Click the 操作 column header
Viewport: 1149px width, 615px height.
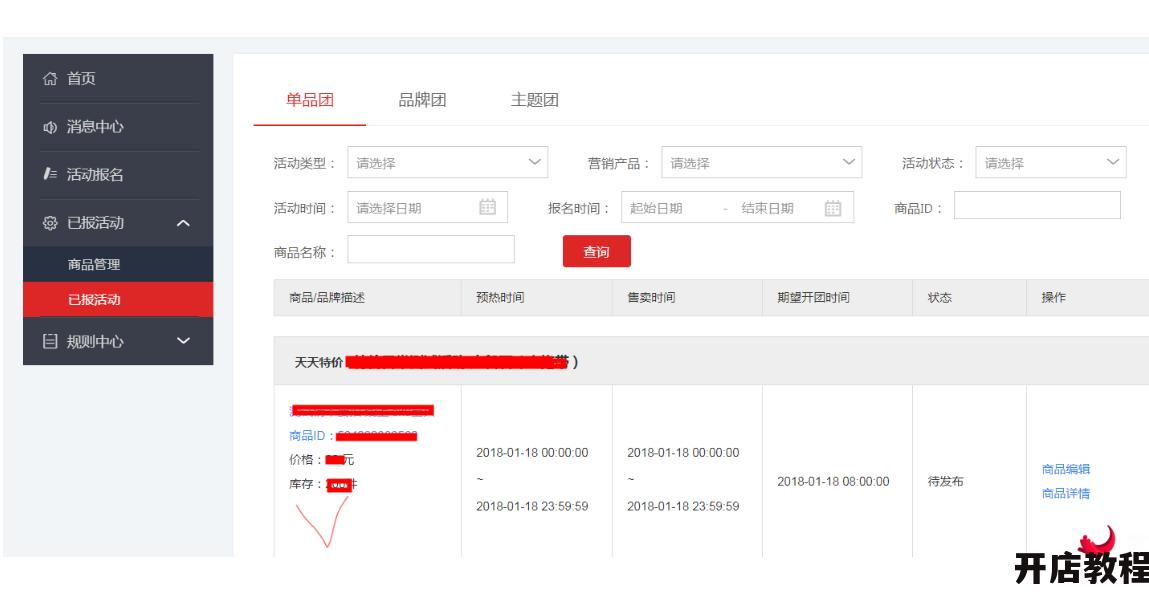click(x=1054, y=298)
